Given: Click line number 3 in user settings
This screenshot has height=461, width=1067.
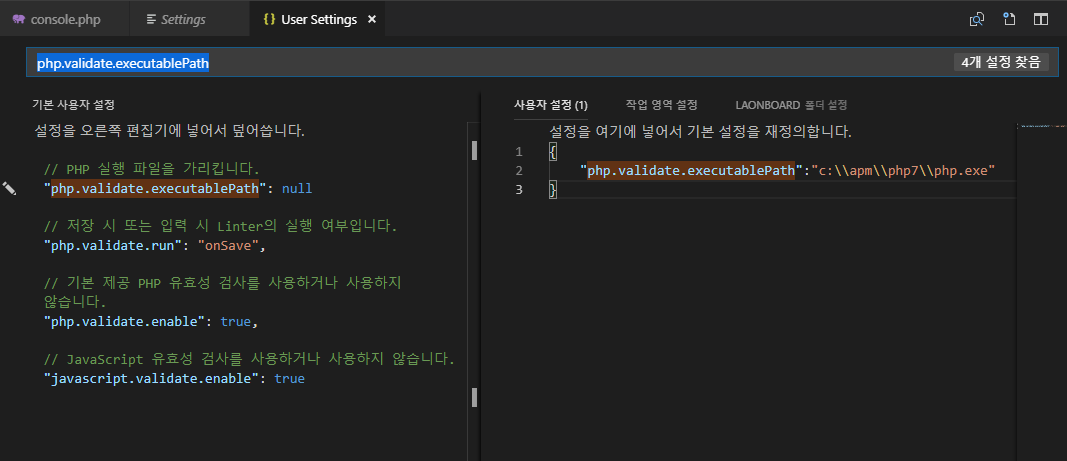Looking at the screenshot, I should (519, 189).
